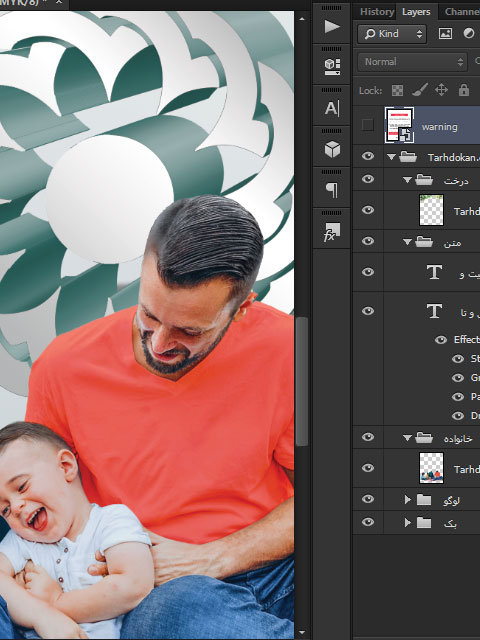Collapse the متن group
This screenshot has height=640, width=480.
click(x=407, y=242)
